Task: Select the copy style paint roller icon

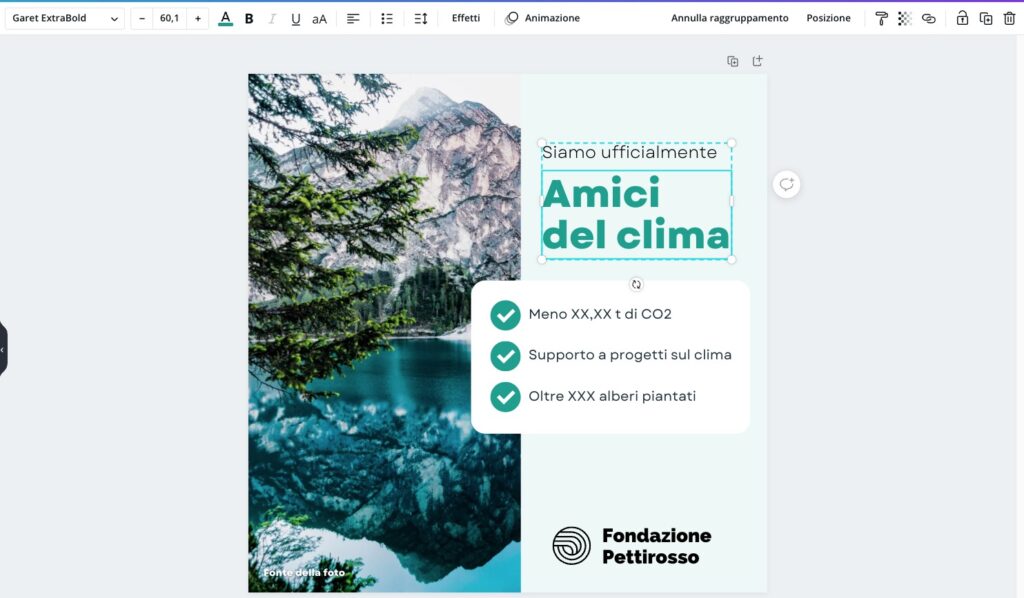Action: pos(882,19)
